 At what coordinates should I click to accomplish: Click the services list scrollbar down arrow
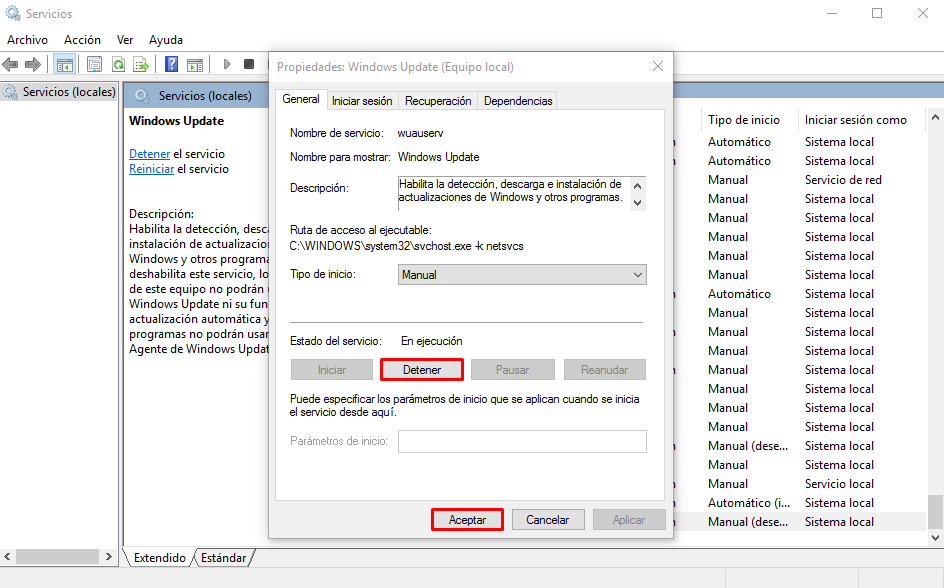pos(934,537)
